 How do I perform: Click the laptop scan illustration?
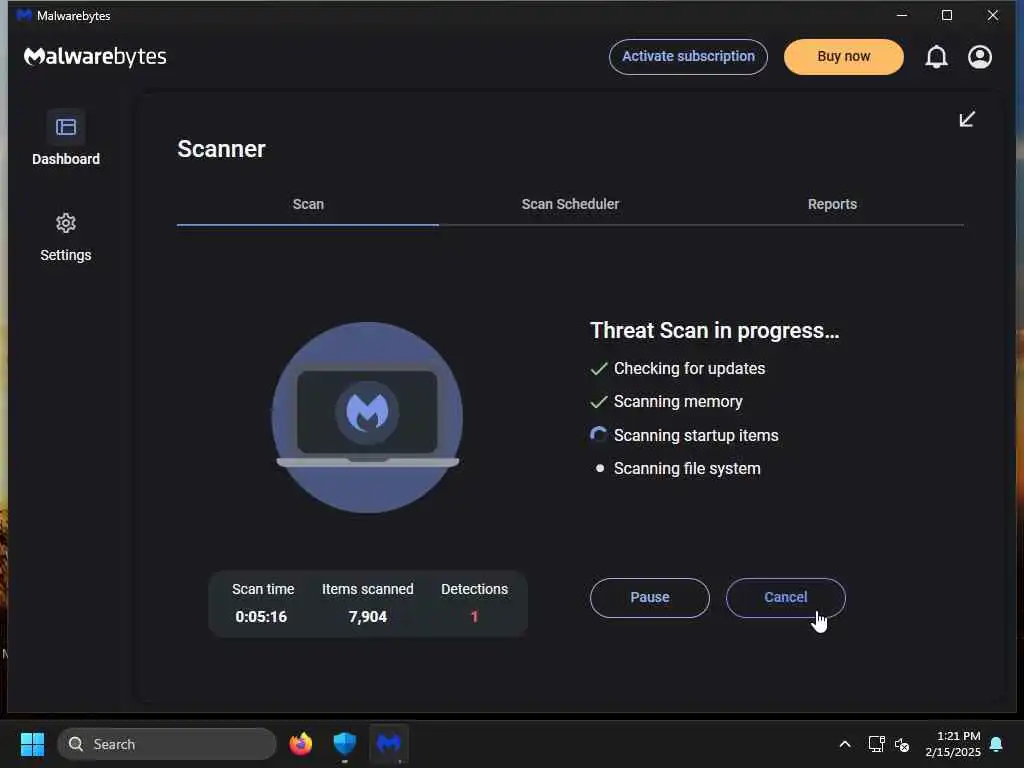pos(368,417)
